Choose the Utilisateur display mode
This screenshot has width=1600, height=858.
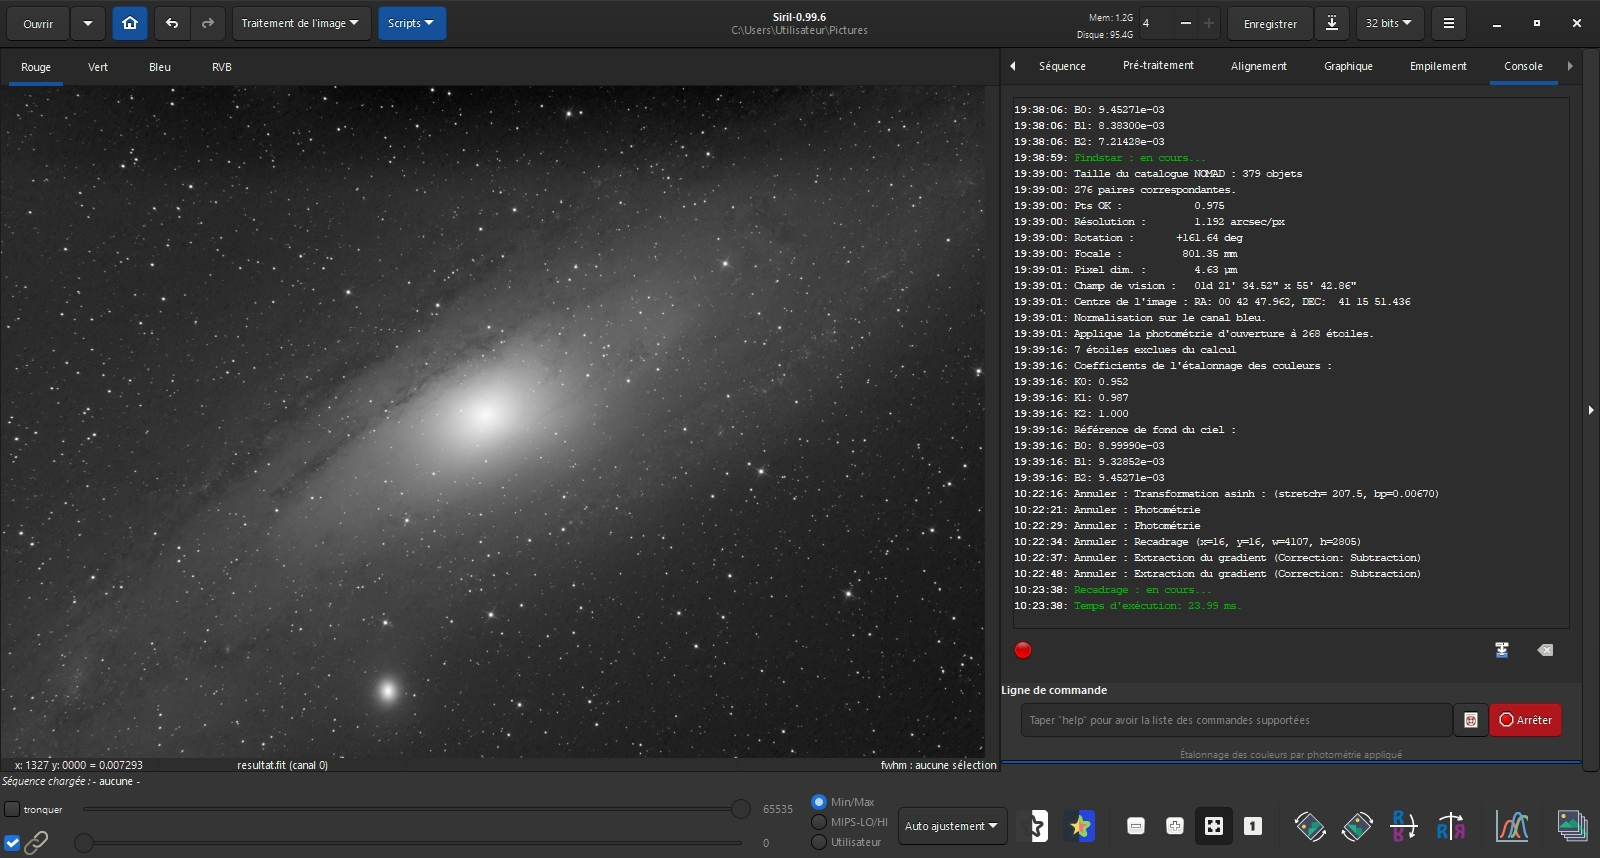819,842
